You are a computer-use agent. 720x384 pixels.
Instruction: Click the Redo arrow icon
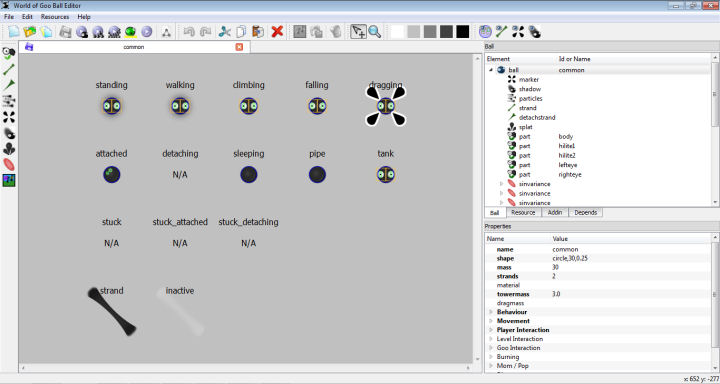tap(205, 32)
